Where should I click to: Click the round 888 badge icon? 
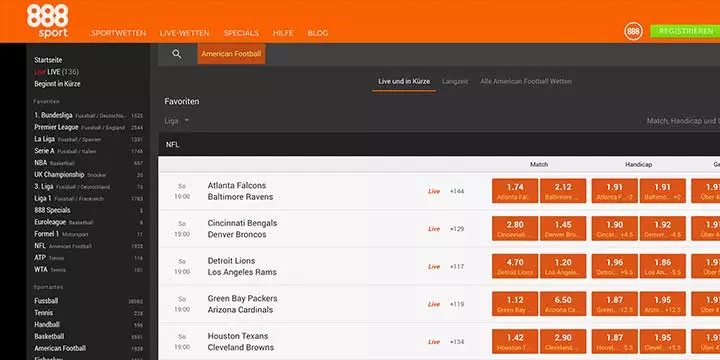point(633,31)
